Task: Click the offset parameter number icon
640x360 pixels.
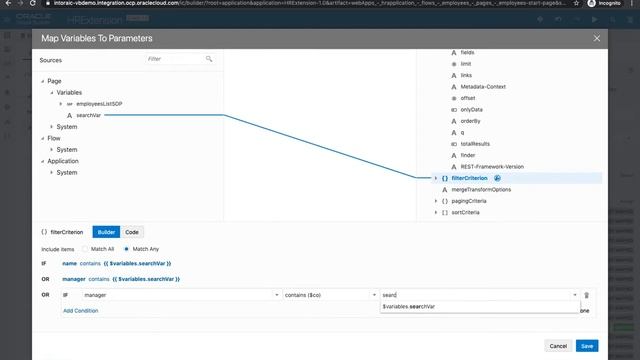Action: [454, 98]
